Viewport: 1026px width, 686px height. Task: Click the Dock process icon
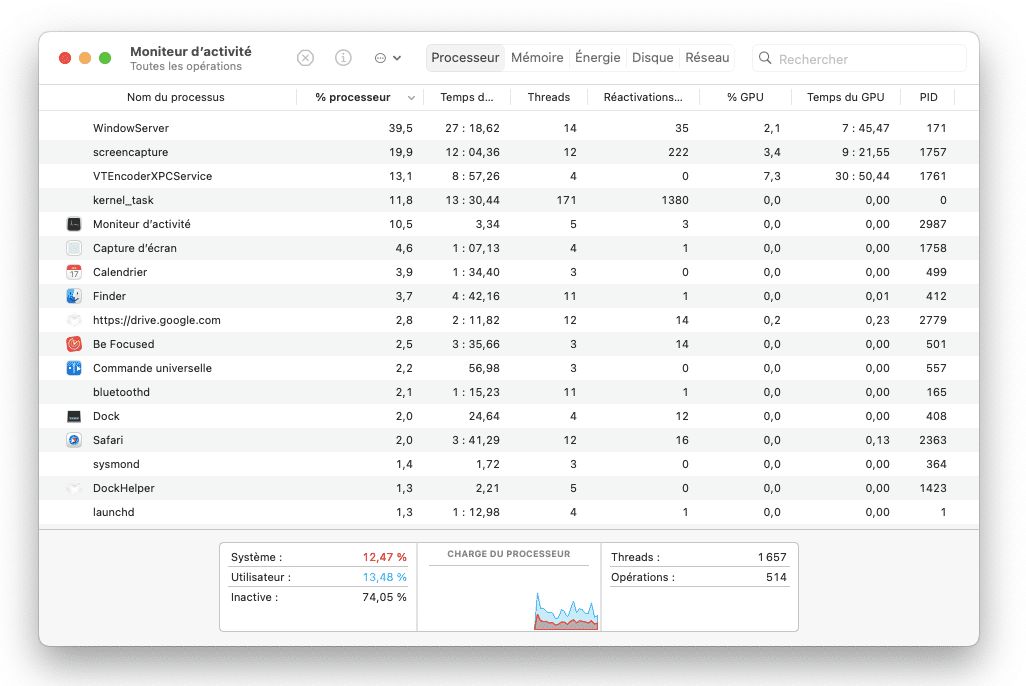(74, 416)
